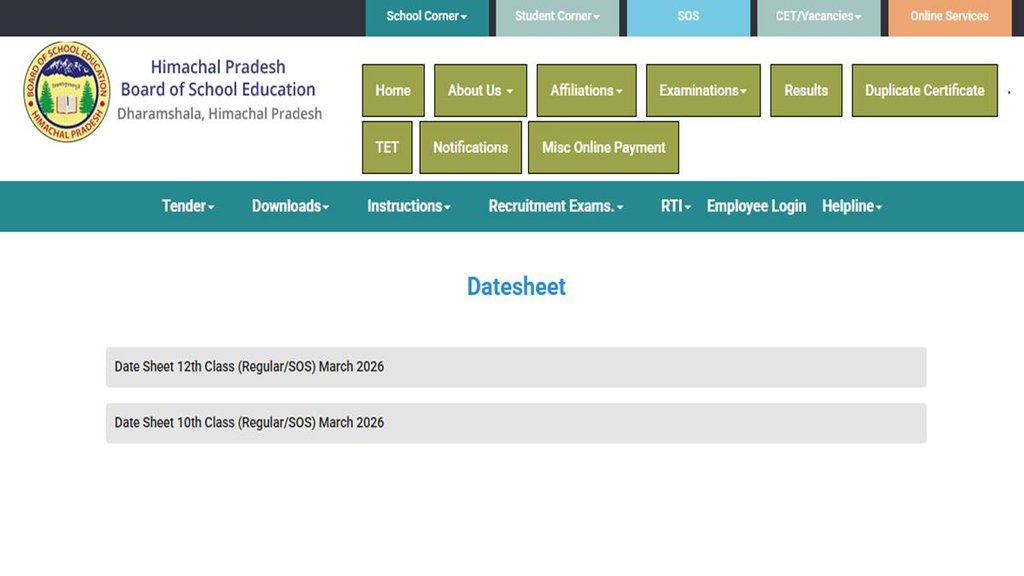Expand the RTI dropdown
Image resolution: width=1024 pixels, height=576 pixels.
[674, 207]
